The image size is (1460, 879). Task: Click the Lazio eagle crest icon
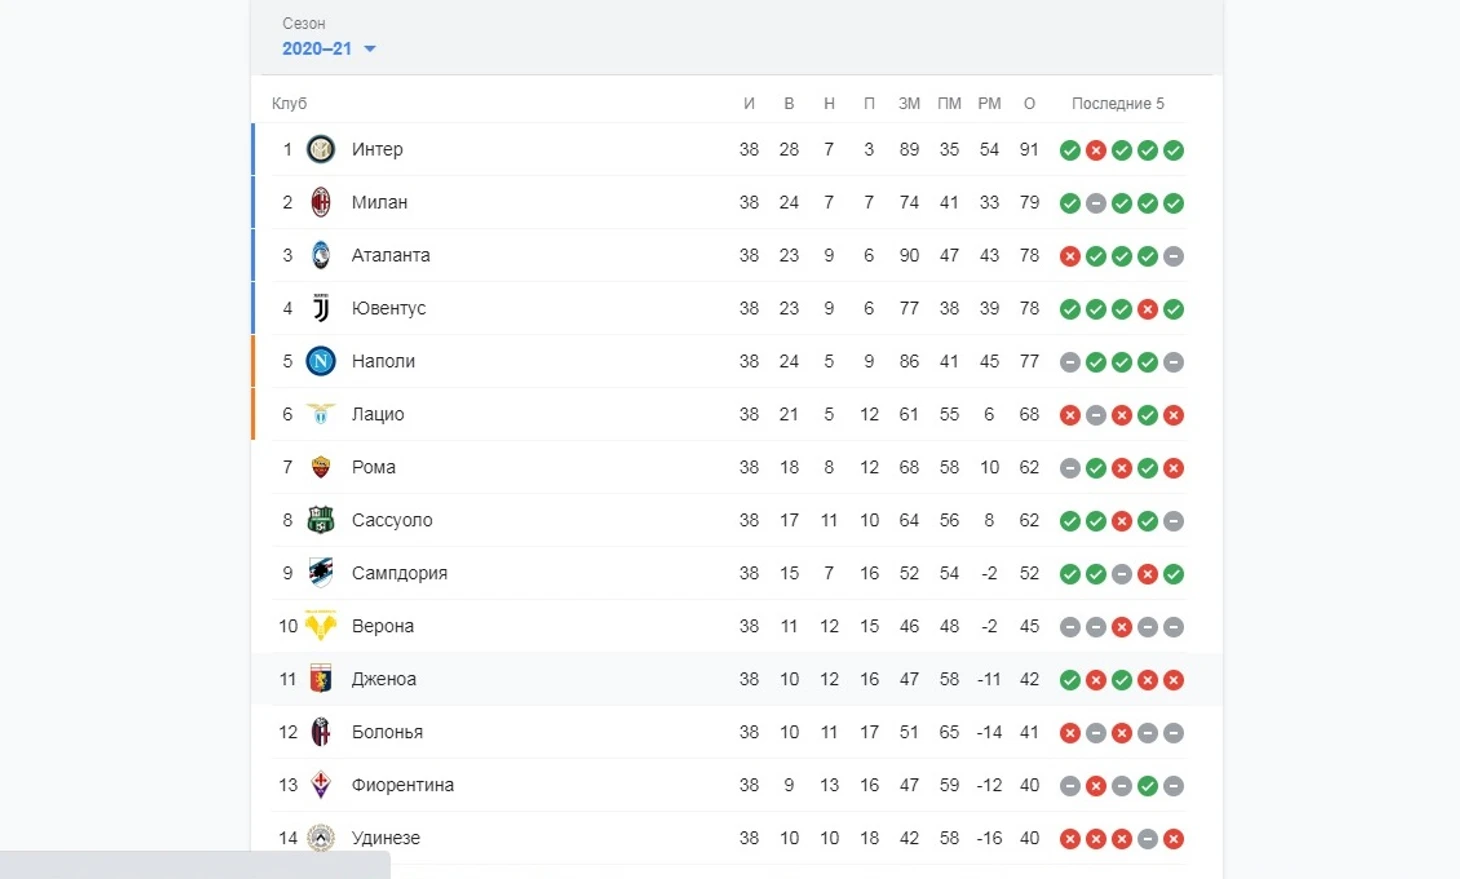(x=321, y=414)
